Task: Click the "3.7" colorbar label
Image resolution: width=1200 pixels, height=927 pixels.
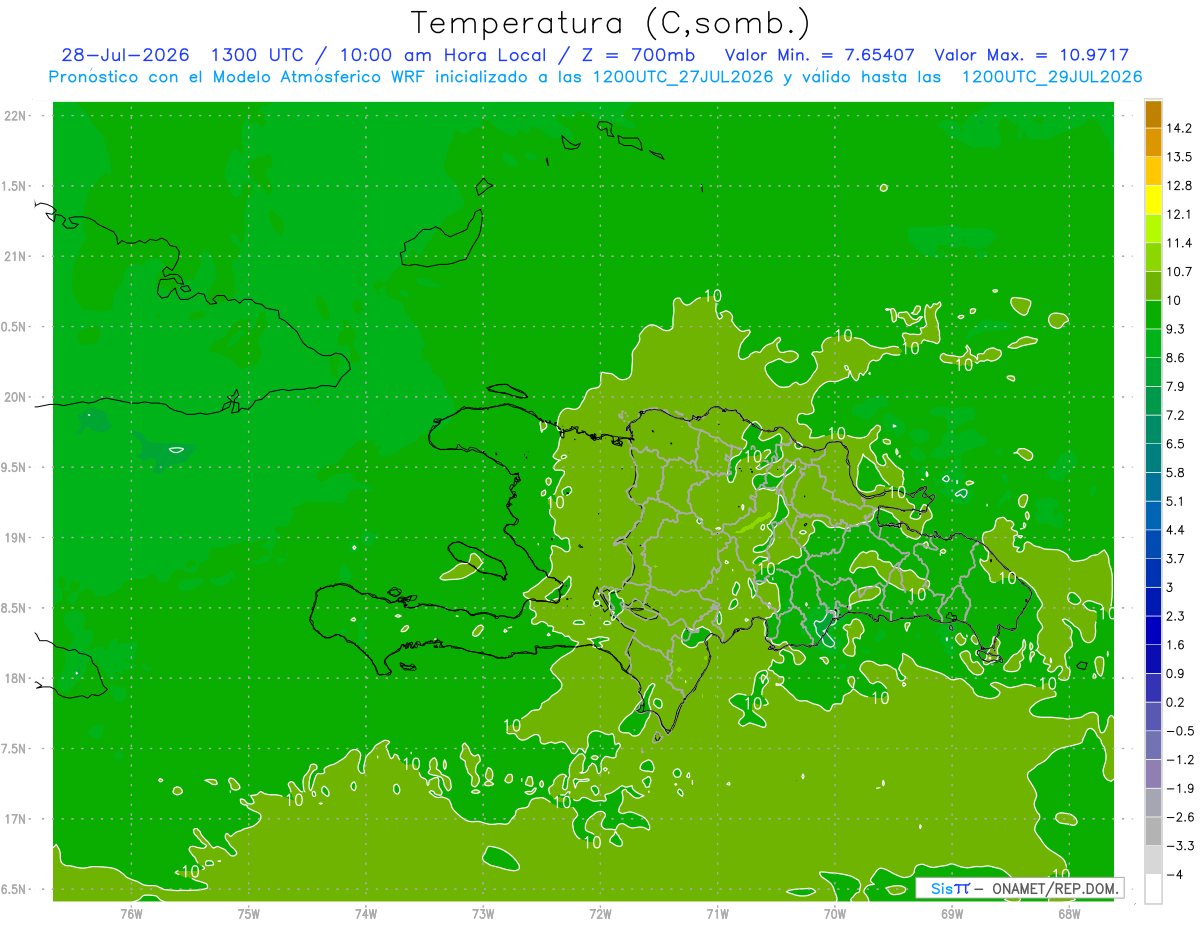Action: pyautogui.click(x=1176, y=559)
